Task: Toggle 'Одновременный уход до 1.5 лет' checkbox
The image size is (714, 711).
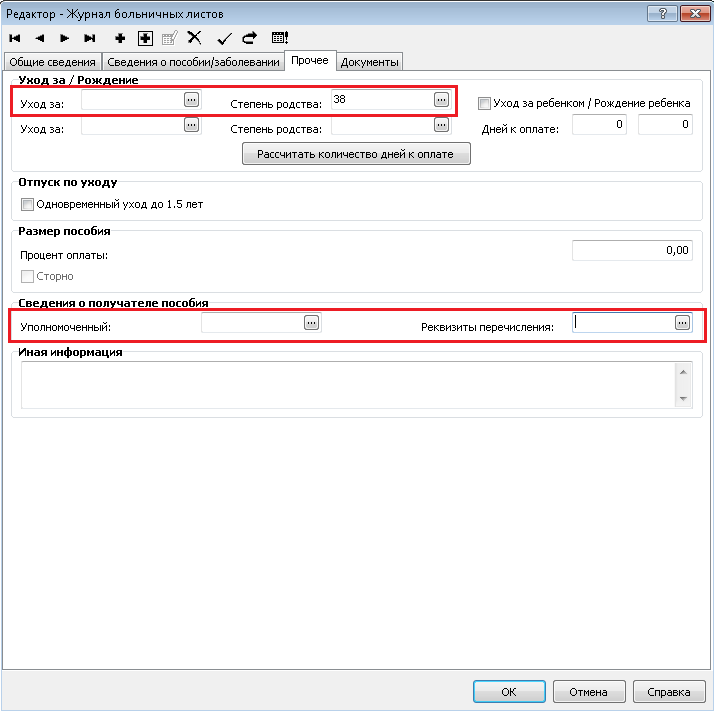Action: (x=27, y=204)
